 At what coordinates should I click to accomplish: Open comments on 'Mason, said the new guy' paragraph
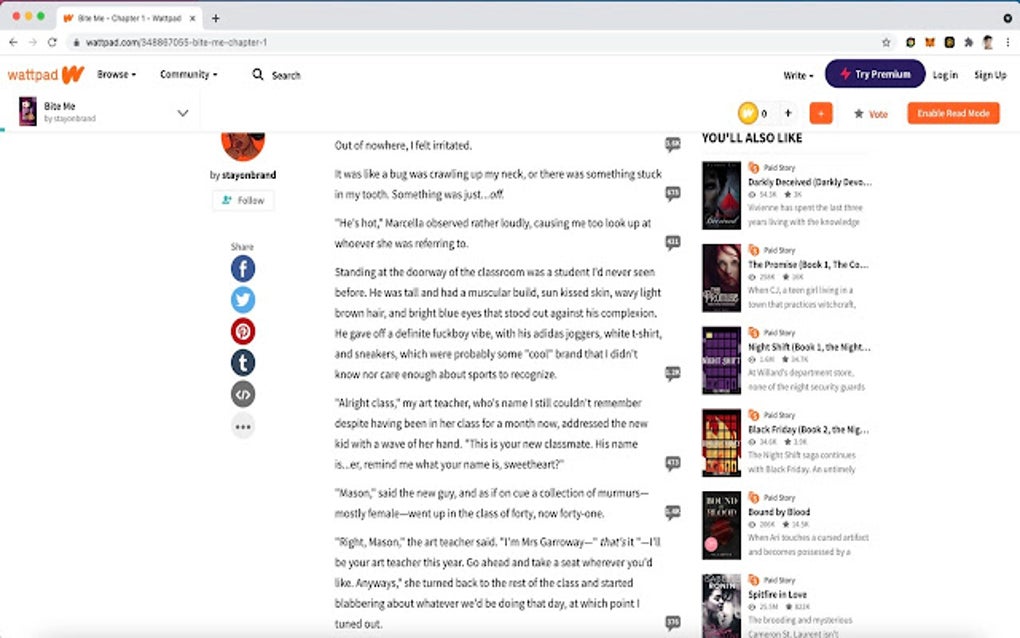pos(673,512)
